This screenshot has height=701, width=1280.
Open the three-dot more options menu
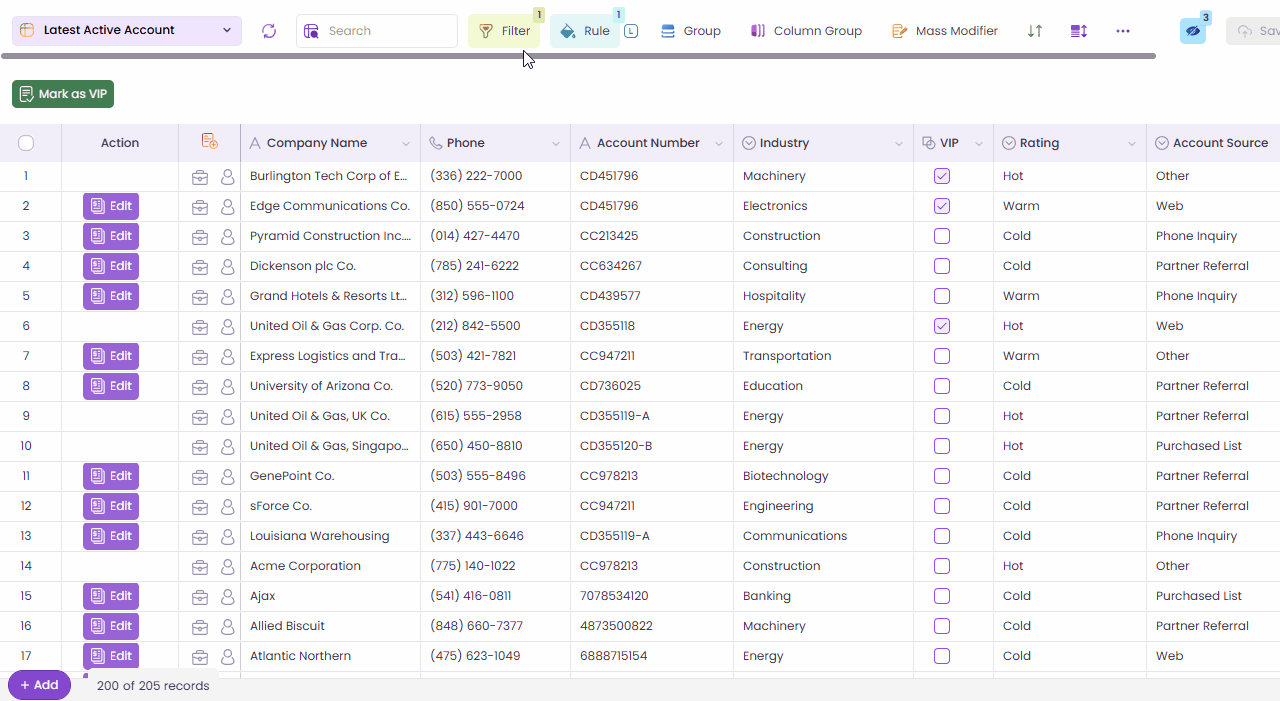click(x=1123, y=31)
